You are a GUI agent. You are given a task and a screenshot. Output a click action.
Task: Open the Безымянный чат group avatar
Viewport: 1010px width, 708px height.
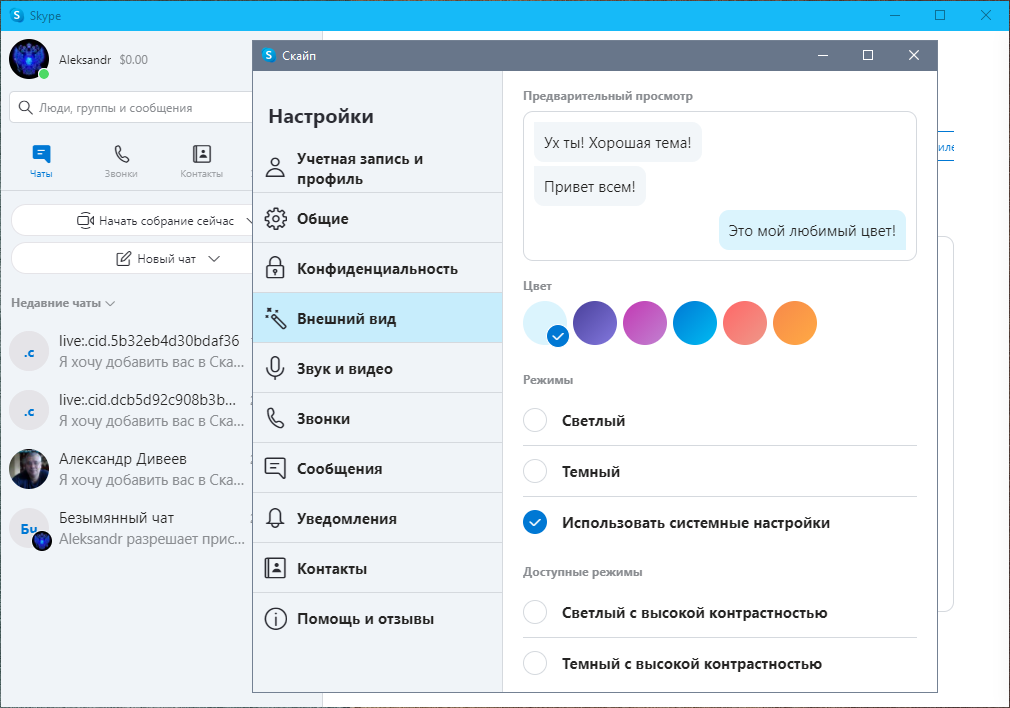click(29, 528)
